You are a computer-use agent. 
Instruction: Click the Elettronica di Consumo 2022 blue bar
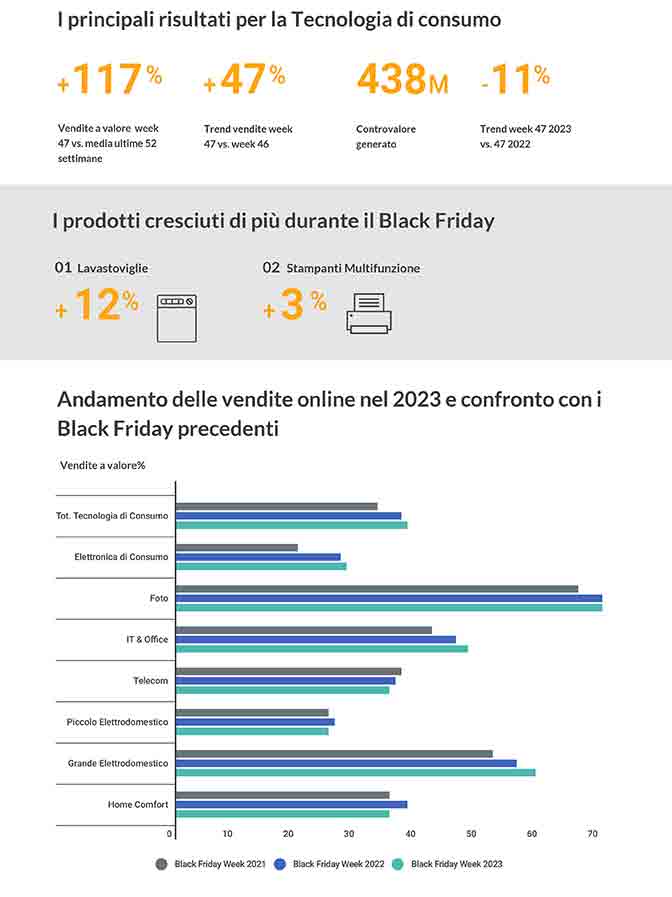coord(258,556)
